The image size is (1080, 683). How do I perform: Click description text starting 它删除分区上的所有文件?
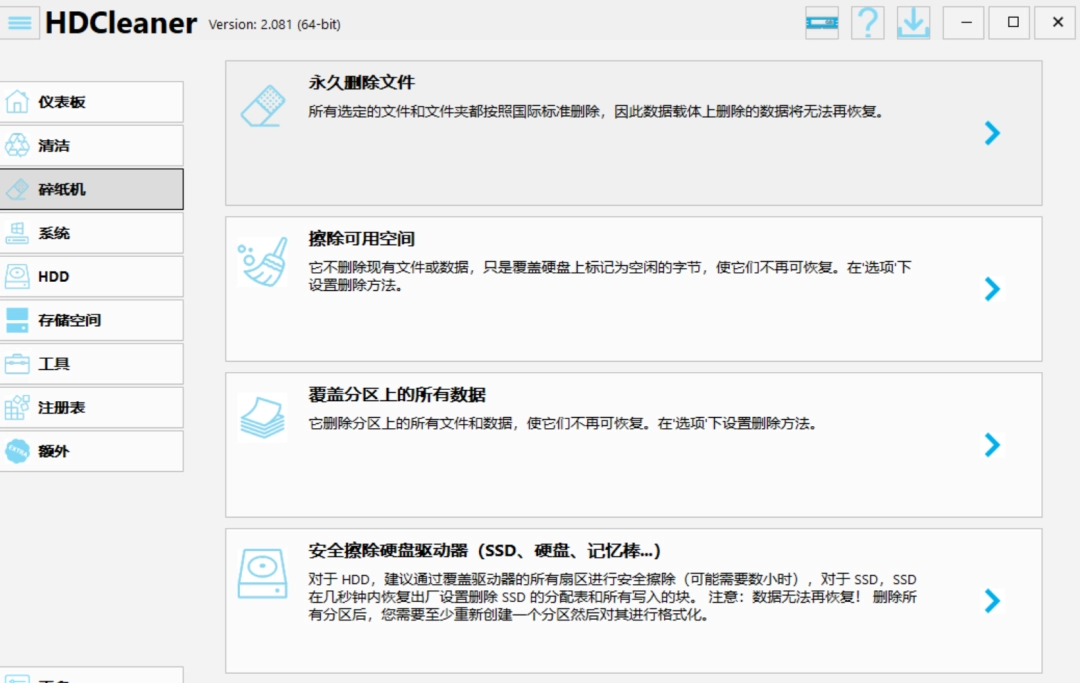[562, 423]
